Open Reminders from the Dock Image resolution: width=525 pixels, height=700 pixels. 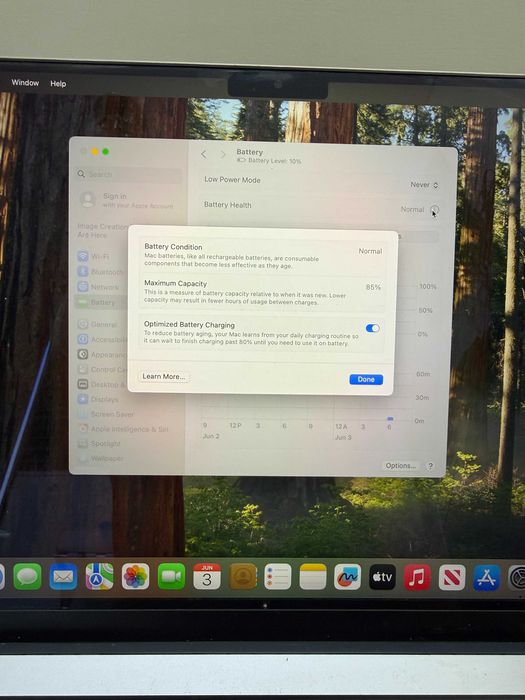click(277, 576)
